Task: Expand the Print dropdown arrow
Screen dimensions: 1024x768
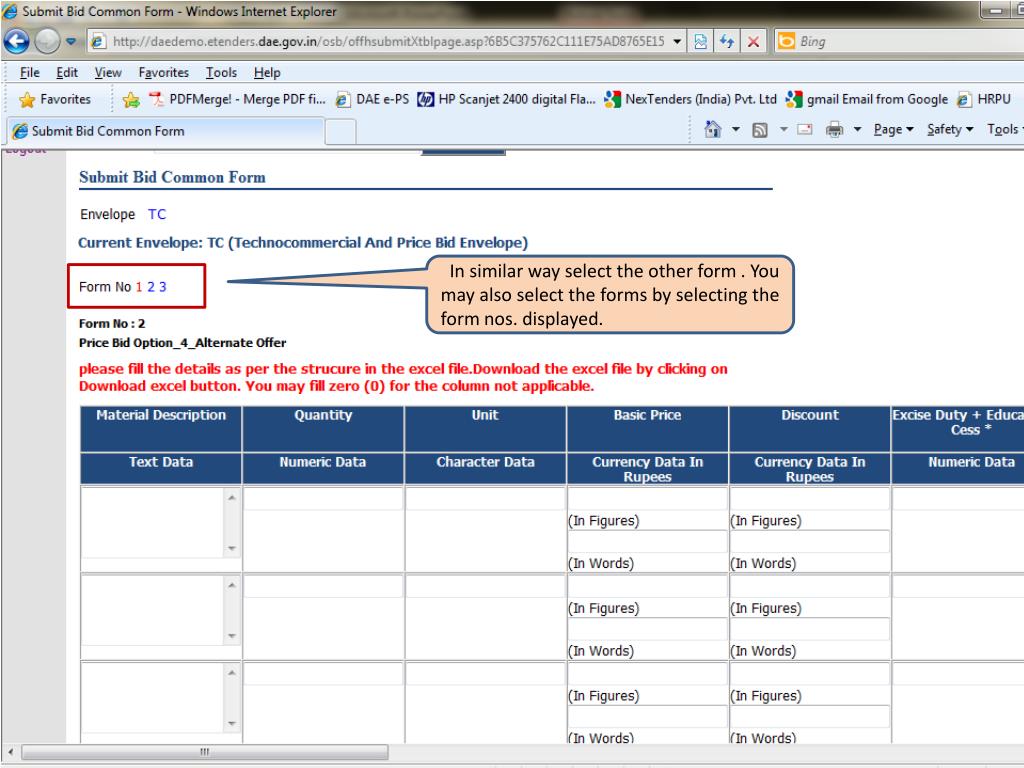Action: click(857, 129)
